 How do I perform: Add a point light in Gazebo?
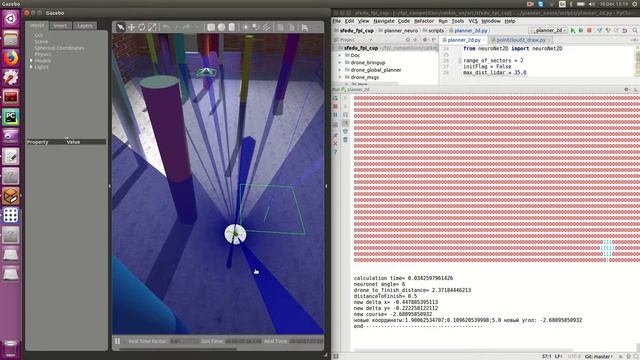click(245, 27)
